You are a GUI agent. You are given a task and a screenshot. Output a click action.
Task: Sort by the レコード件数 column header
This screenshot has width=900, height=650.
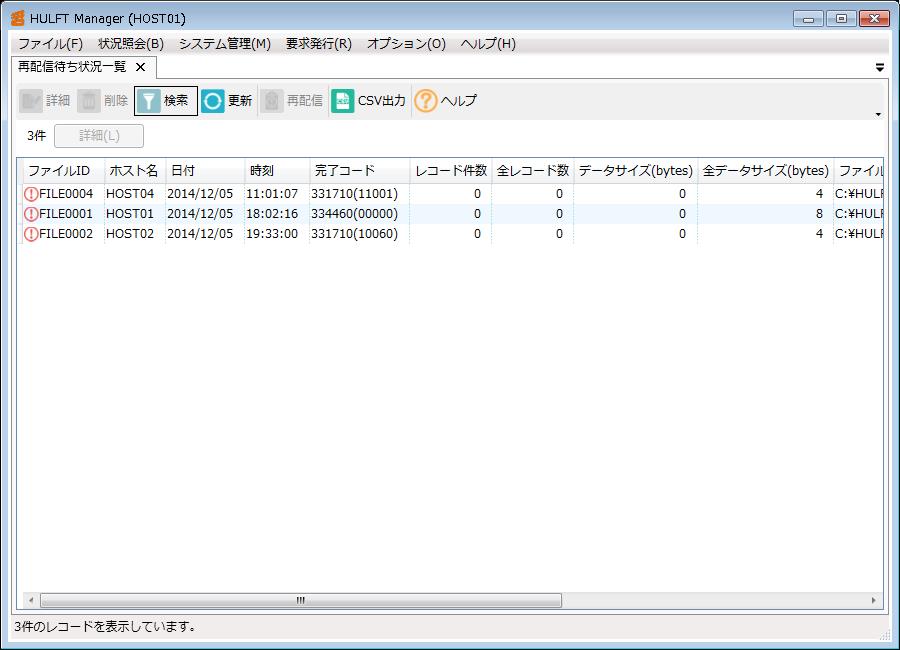[451, 171]
